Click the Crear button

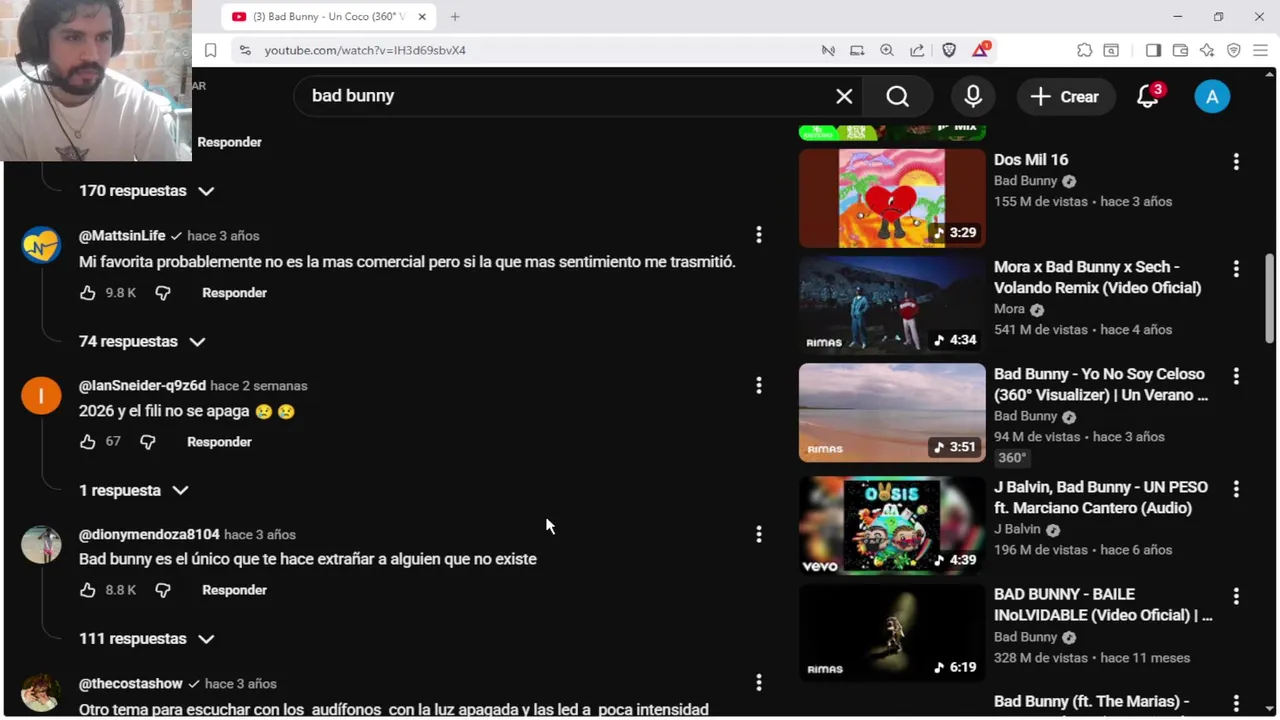pos(1065,96)
